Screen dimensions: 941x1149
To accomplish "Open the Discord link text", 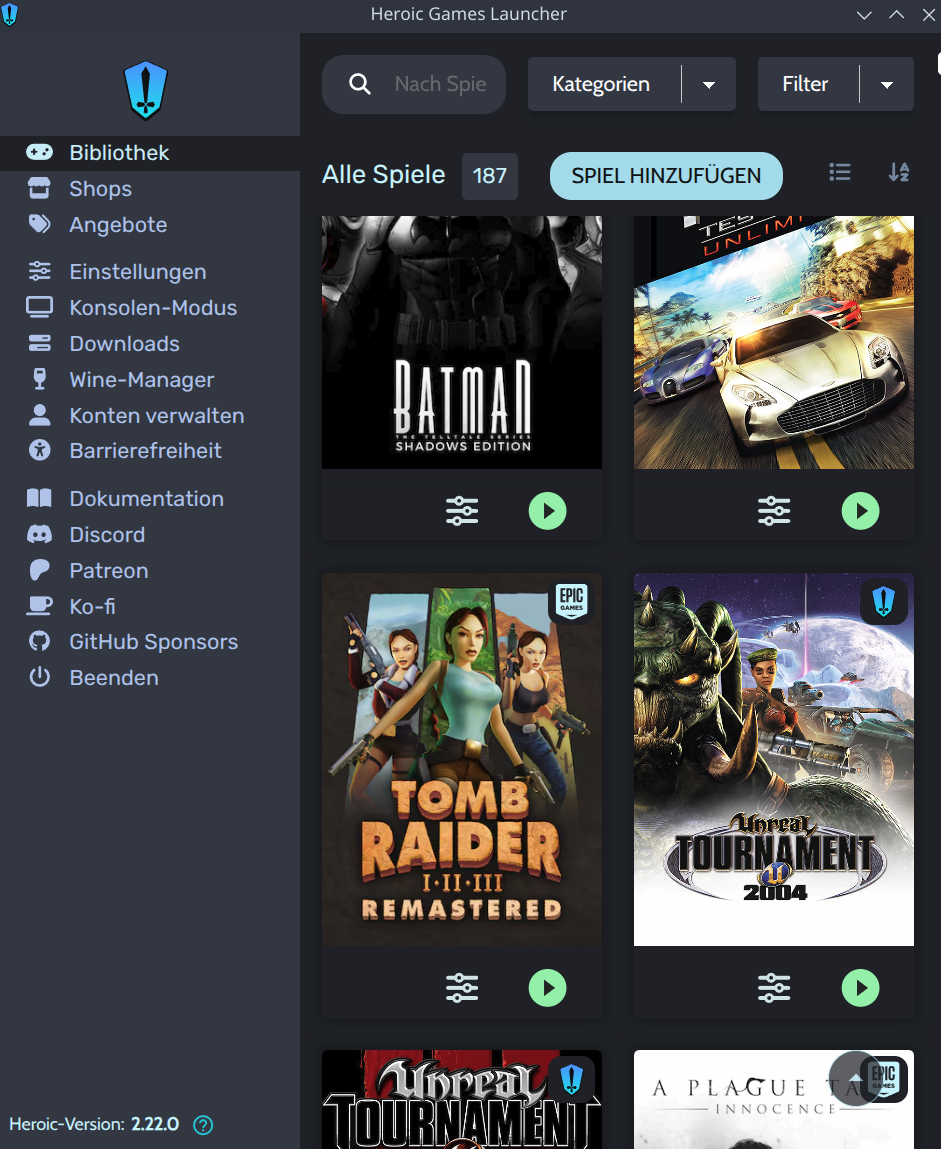I will click(107, 534).
